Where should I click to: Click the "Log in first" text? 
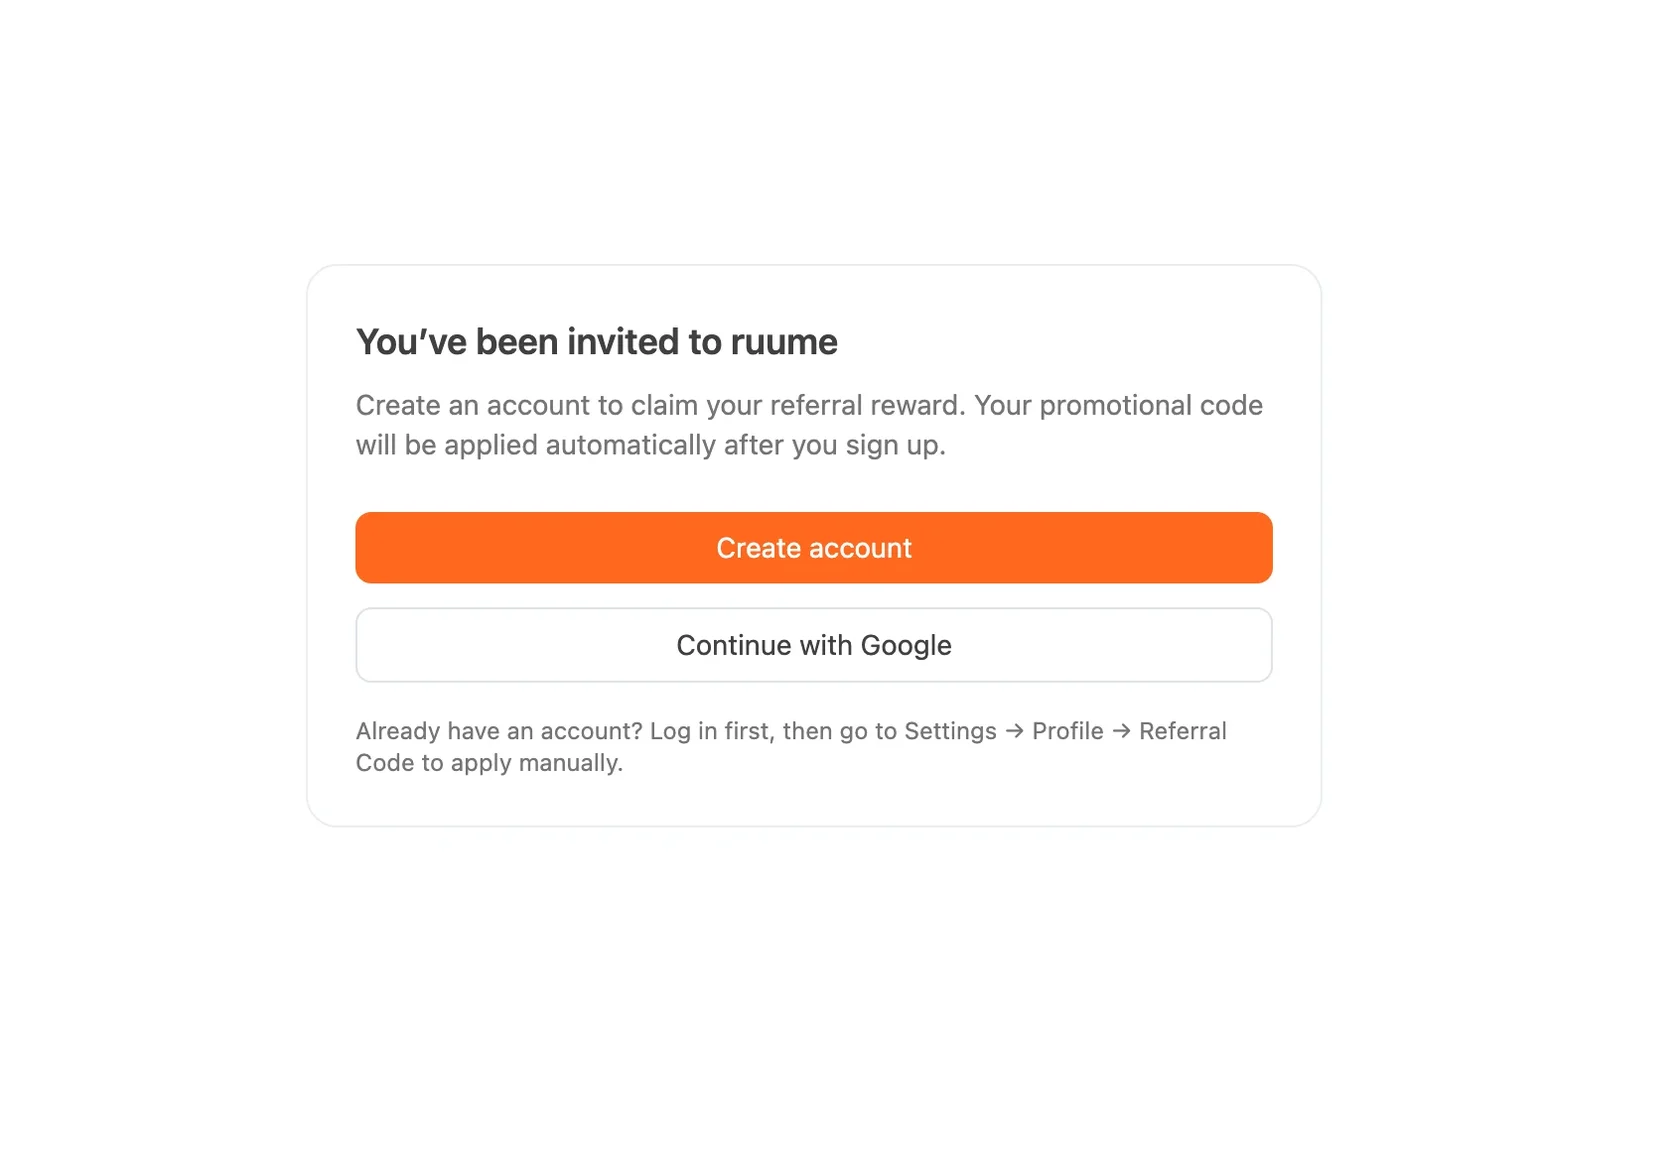711,731
